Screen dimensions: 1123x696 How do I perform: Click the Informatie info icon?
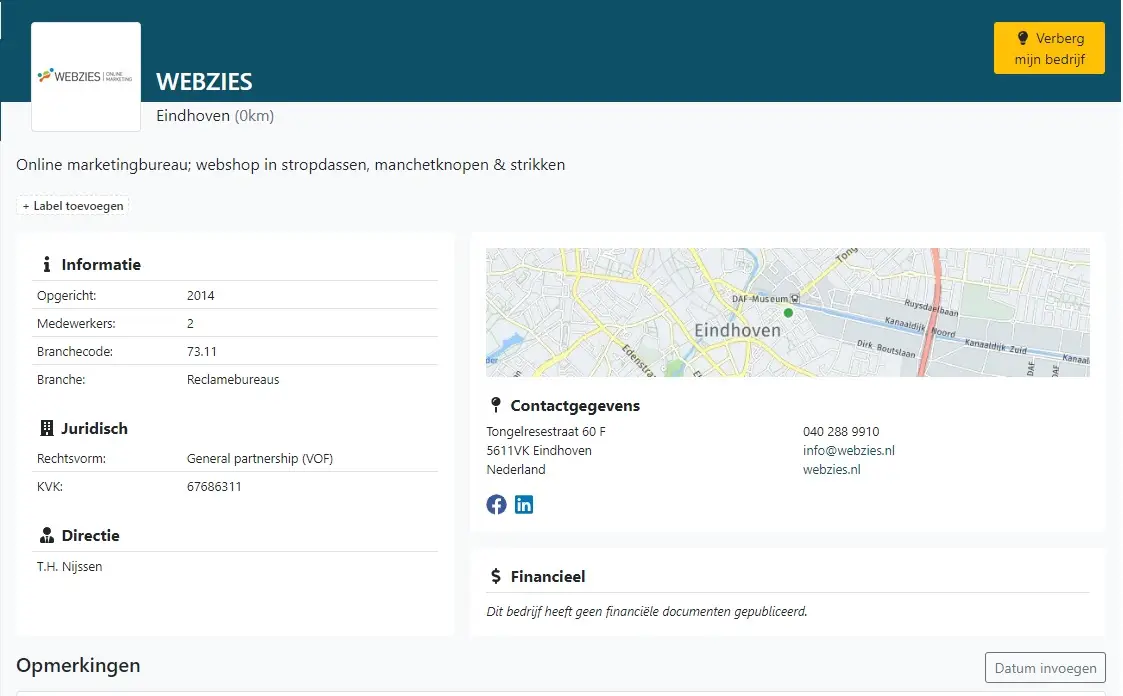coord(47,264)
